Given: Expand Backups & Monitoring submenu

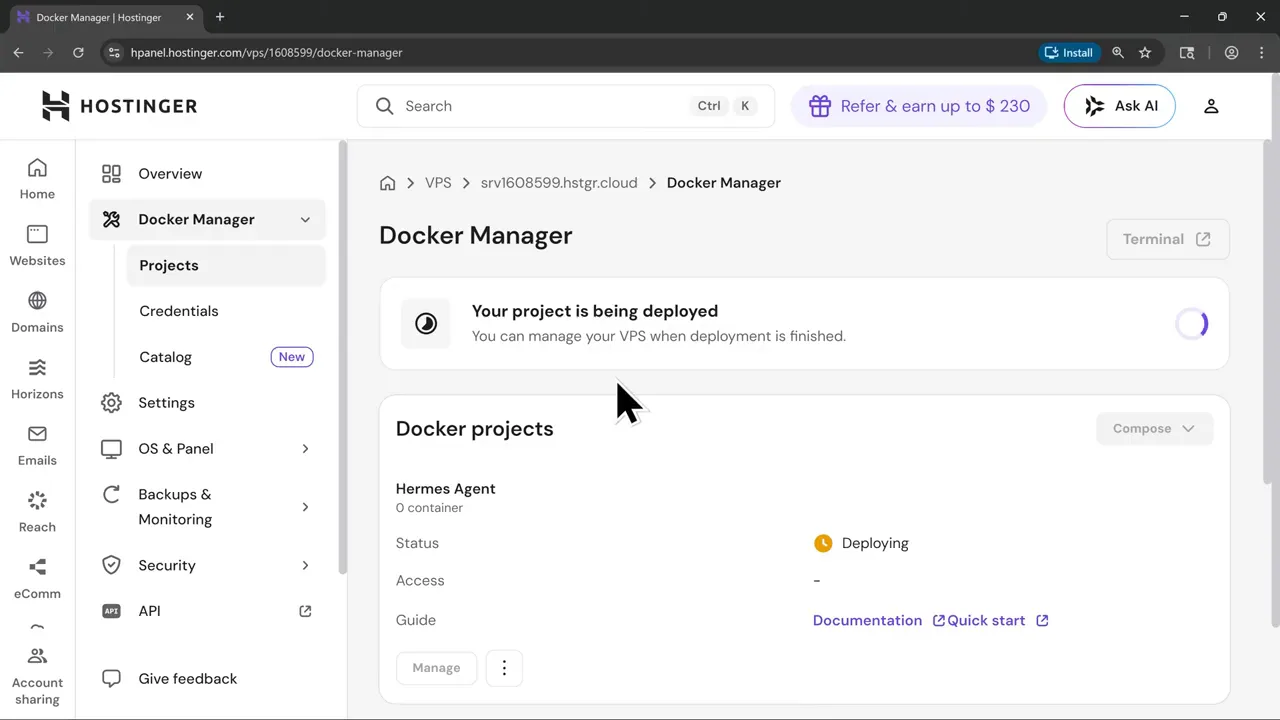Looking at the screenshot, I should 305,507.
